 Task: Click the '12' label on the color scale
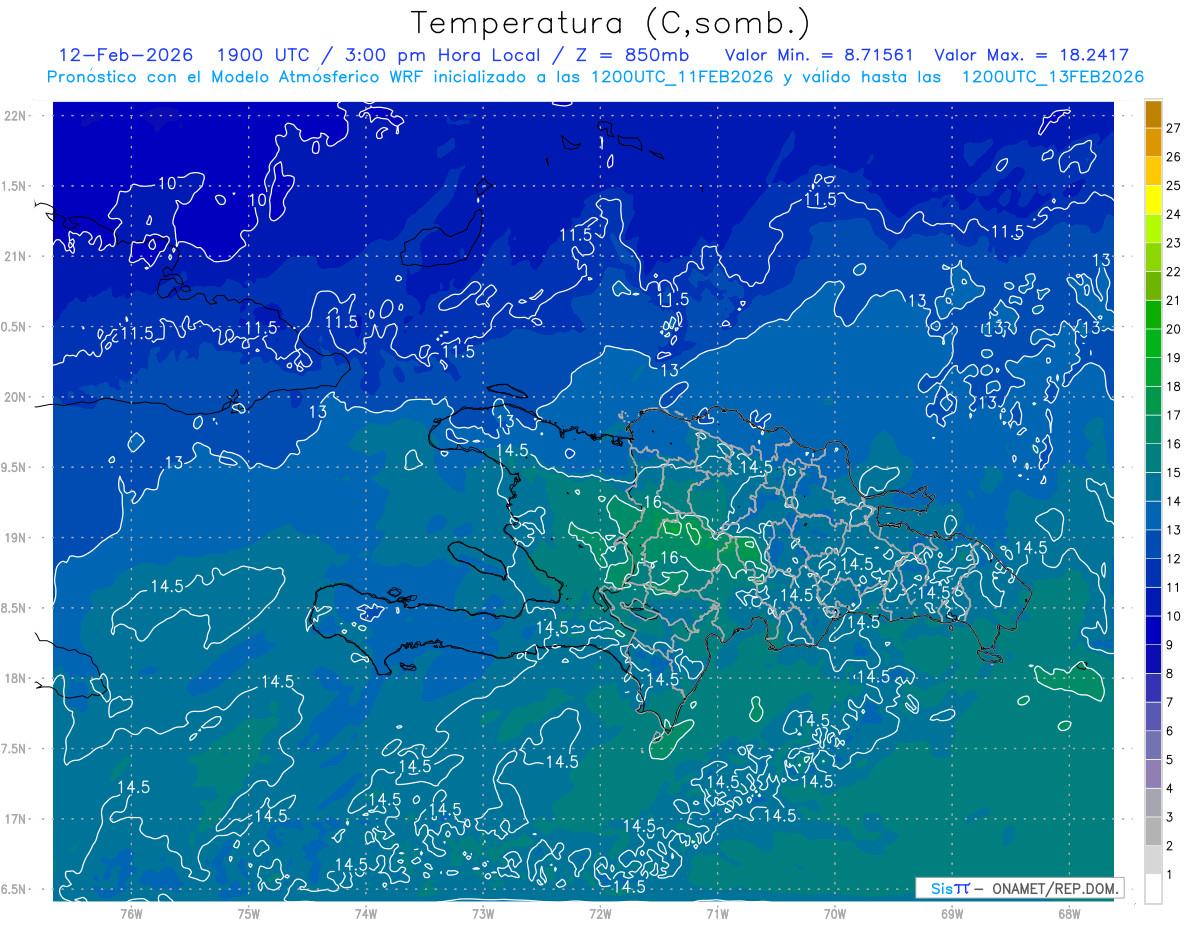1174,559
